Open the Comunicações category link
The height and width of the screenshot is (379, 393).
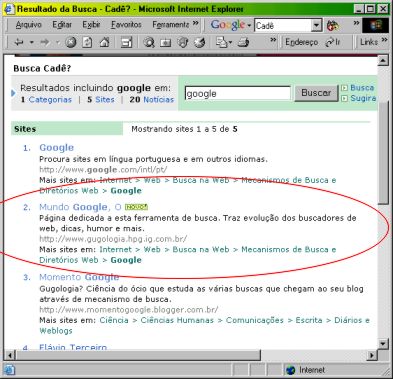pos(255,320)
